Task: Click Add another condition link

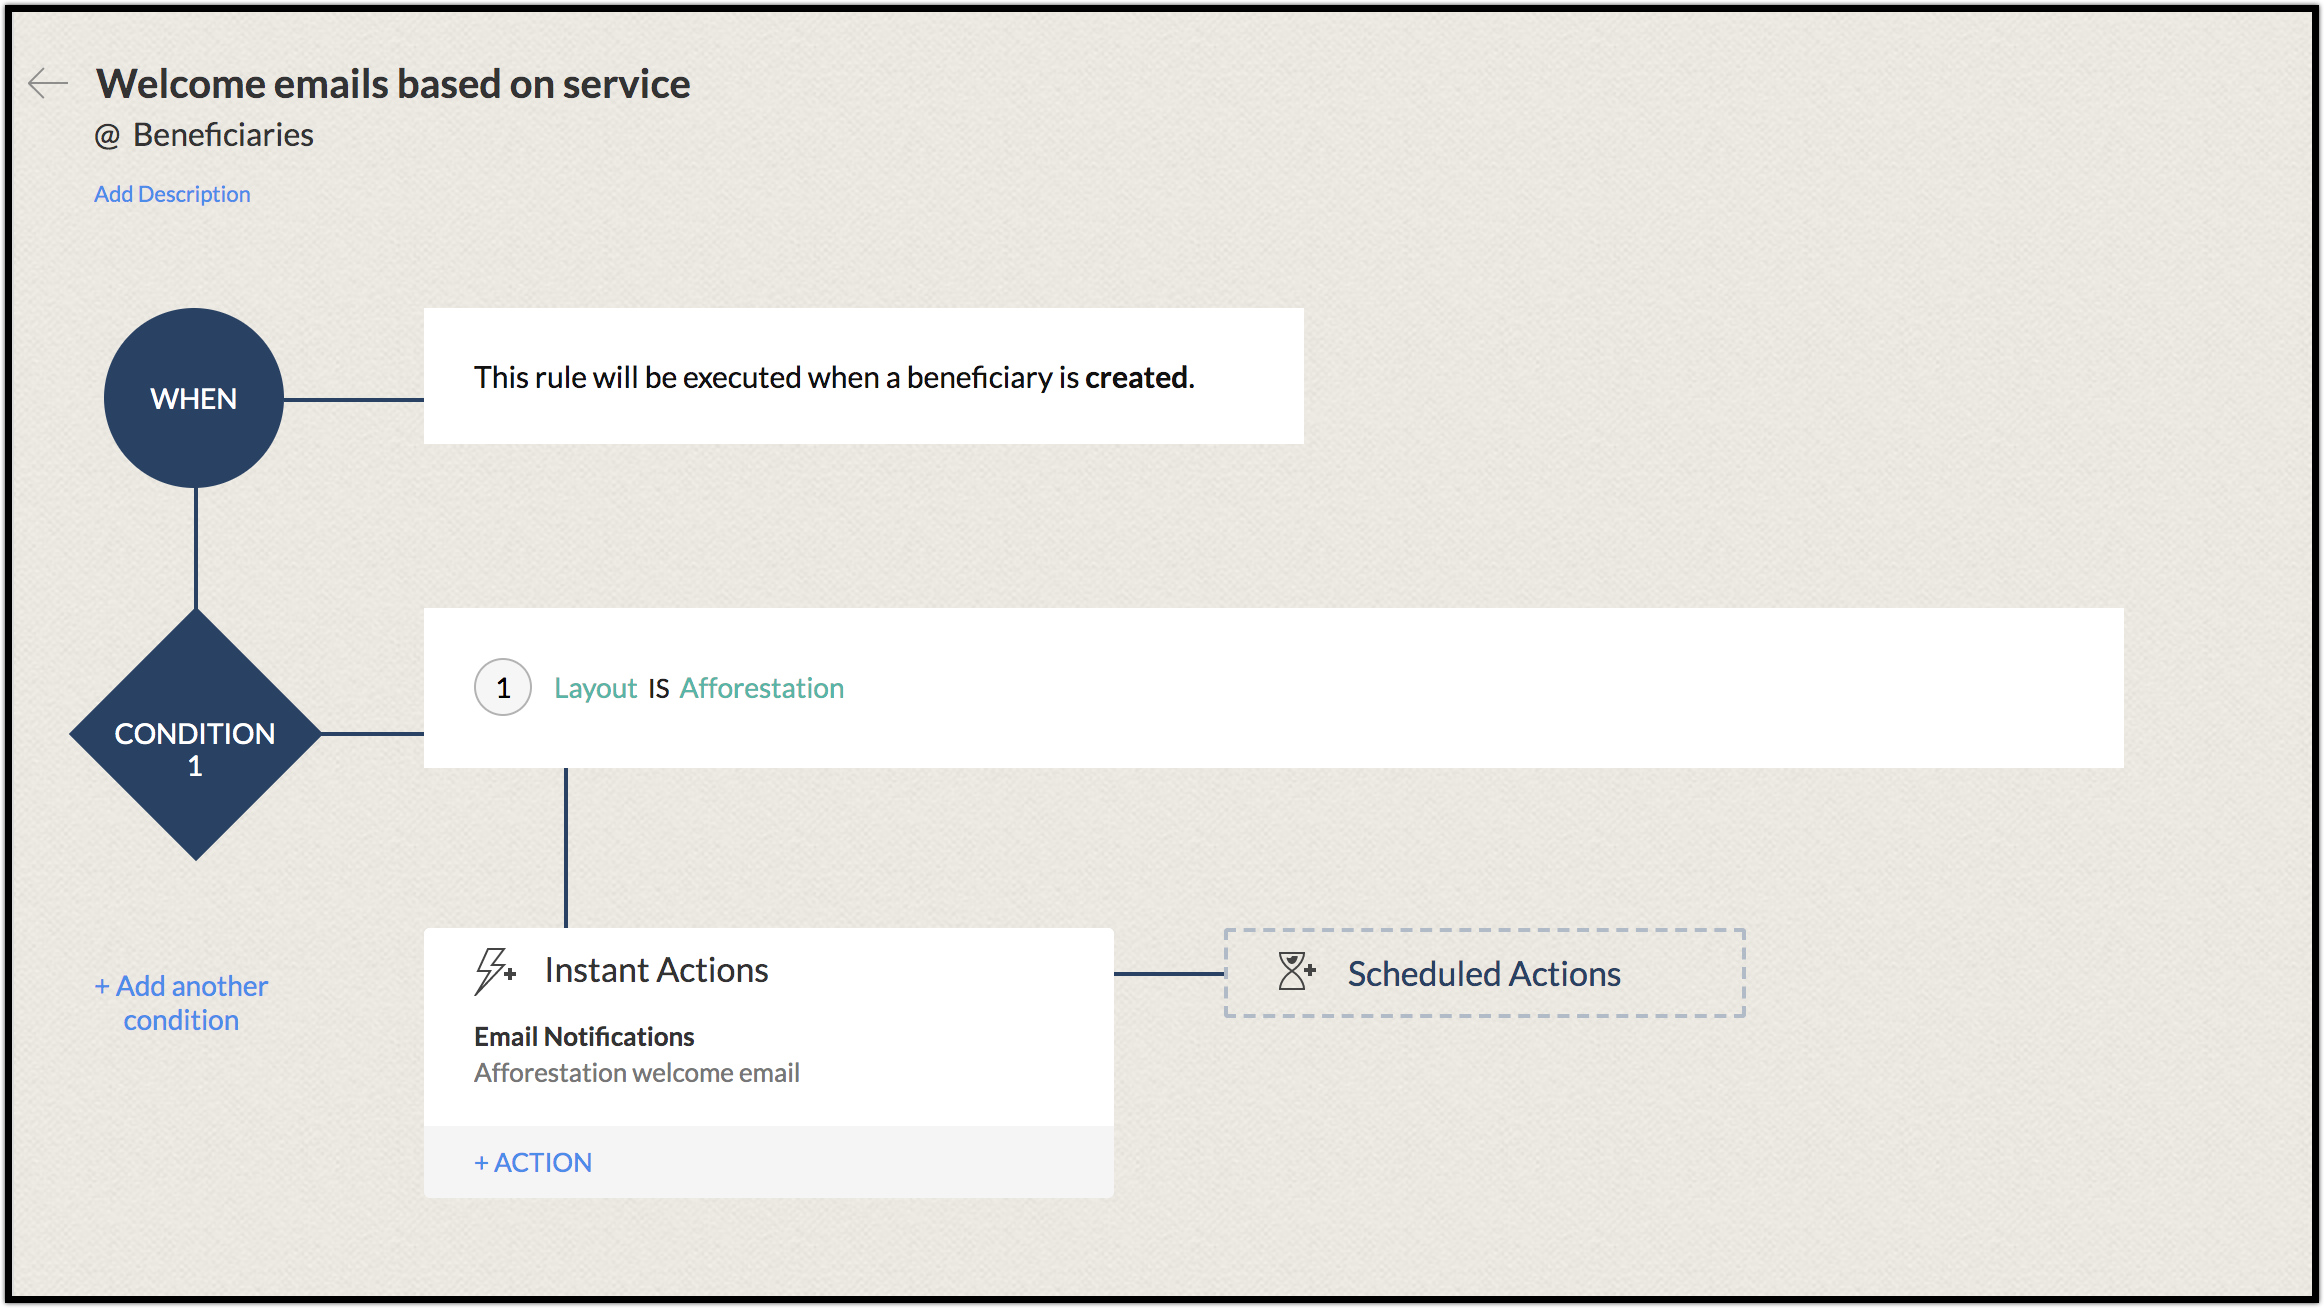Action: [181, 1003]
